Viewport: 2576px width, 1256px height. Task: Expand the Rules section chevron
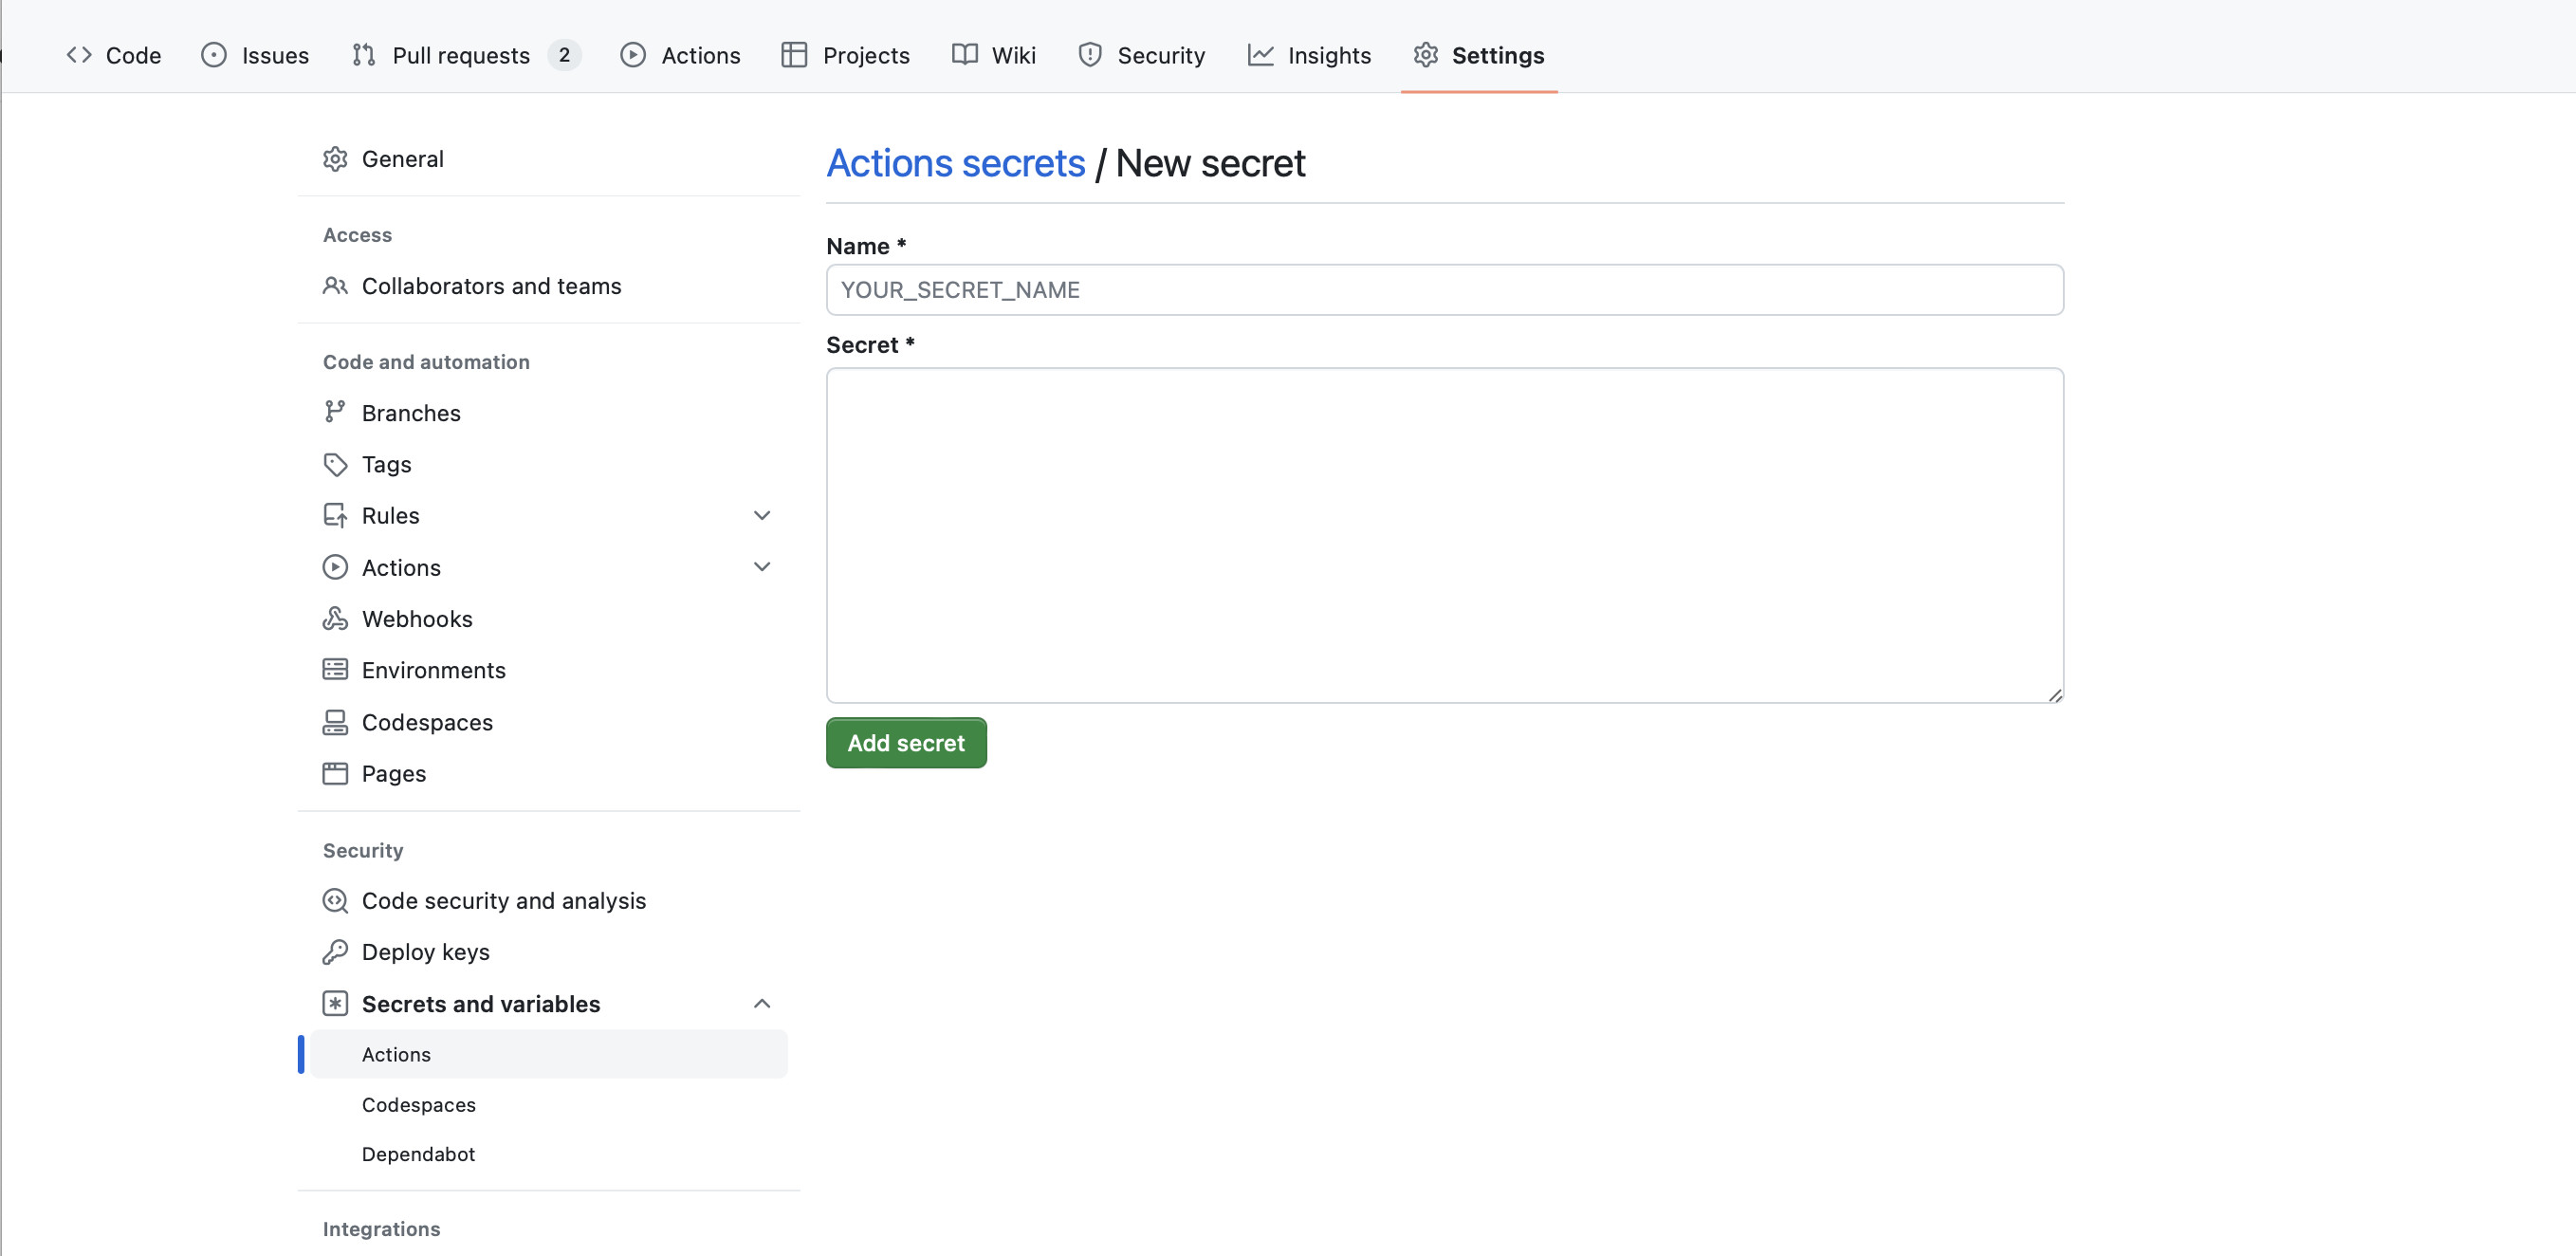point(762,515)
